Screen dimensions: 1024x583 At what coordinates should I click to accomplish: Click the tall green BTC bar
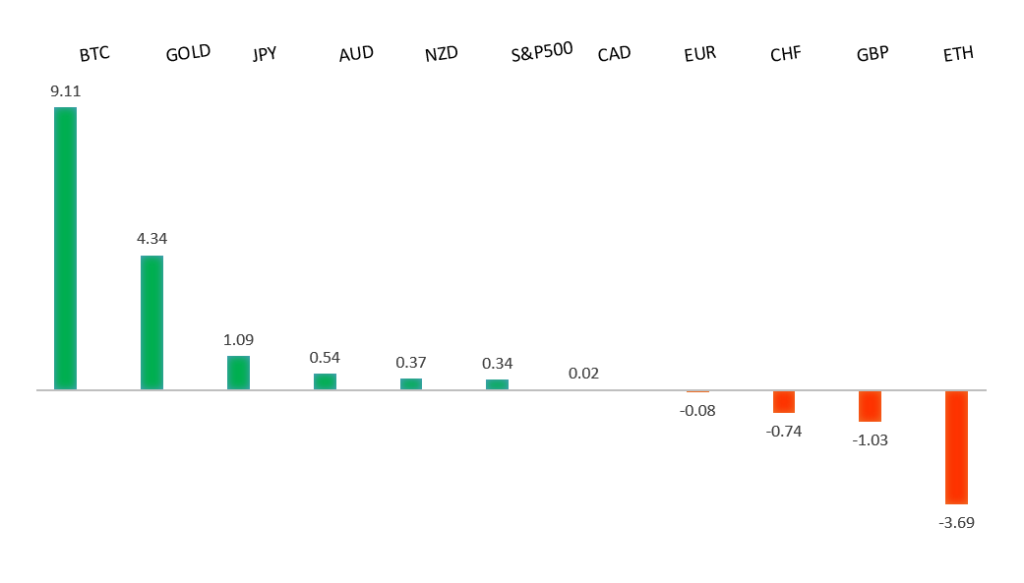pyautogui.click(x=65, y=248)
